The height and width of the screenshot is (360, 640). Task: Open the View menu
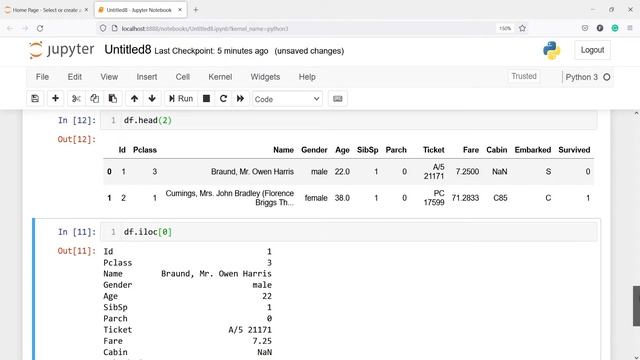109,77
